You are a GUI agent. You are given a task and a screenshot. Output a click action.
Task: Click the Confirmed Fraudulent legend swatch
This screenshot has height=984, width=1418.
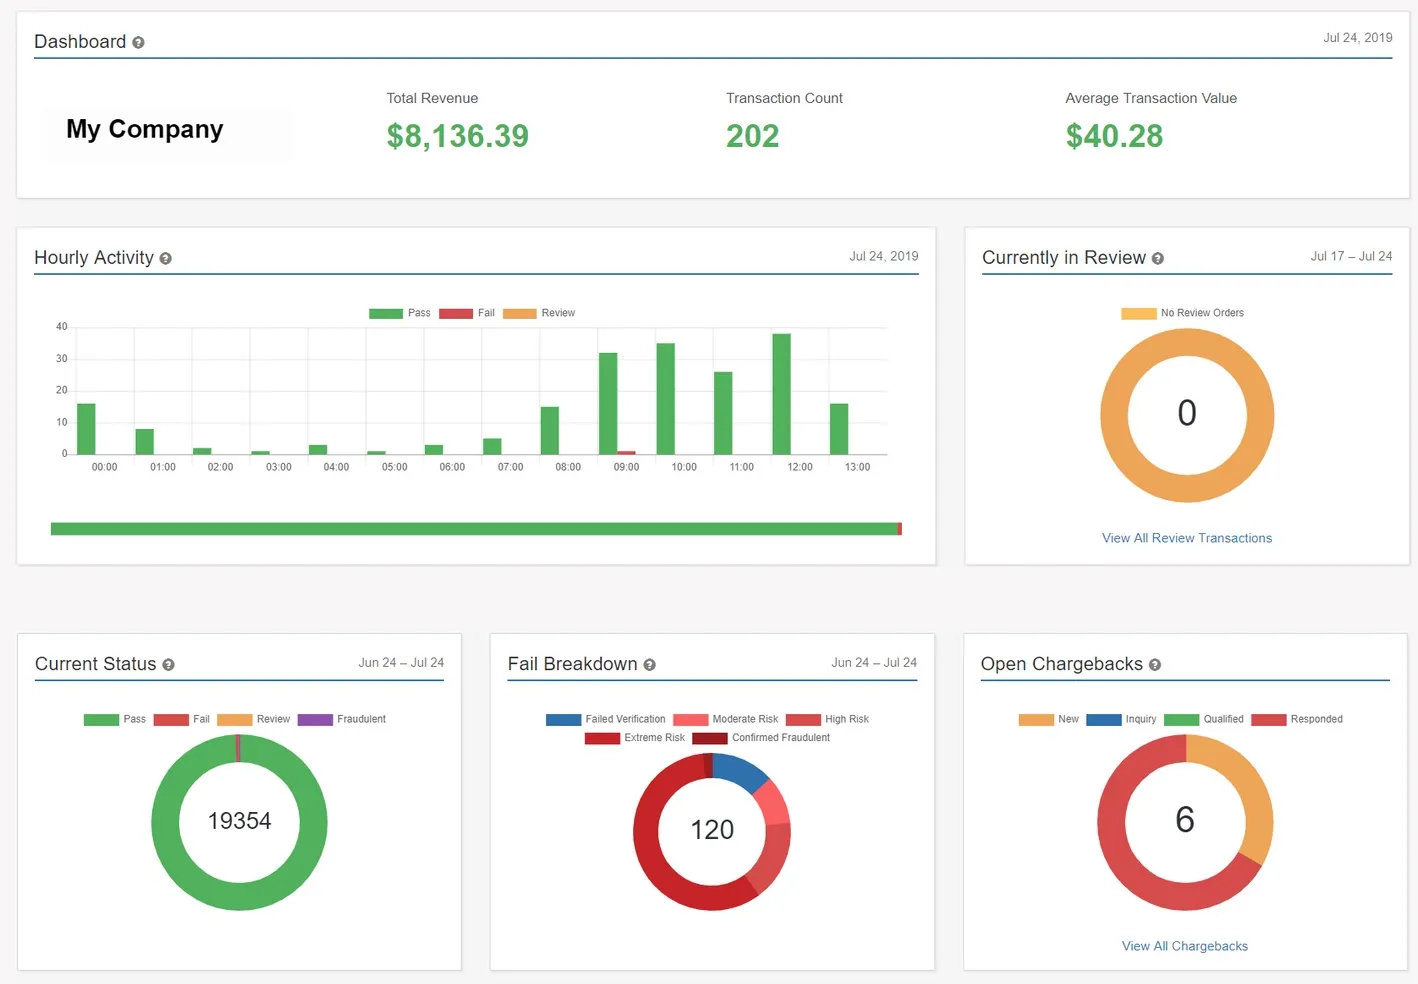pos(709,738)
